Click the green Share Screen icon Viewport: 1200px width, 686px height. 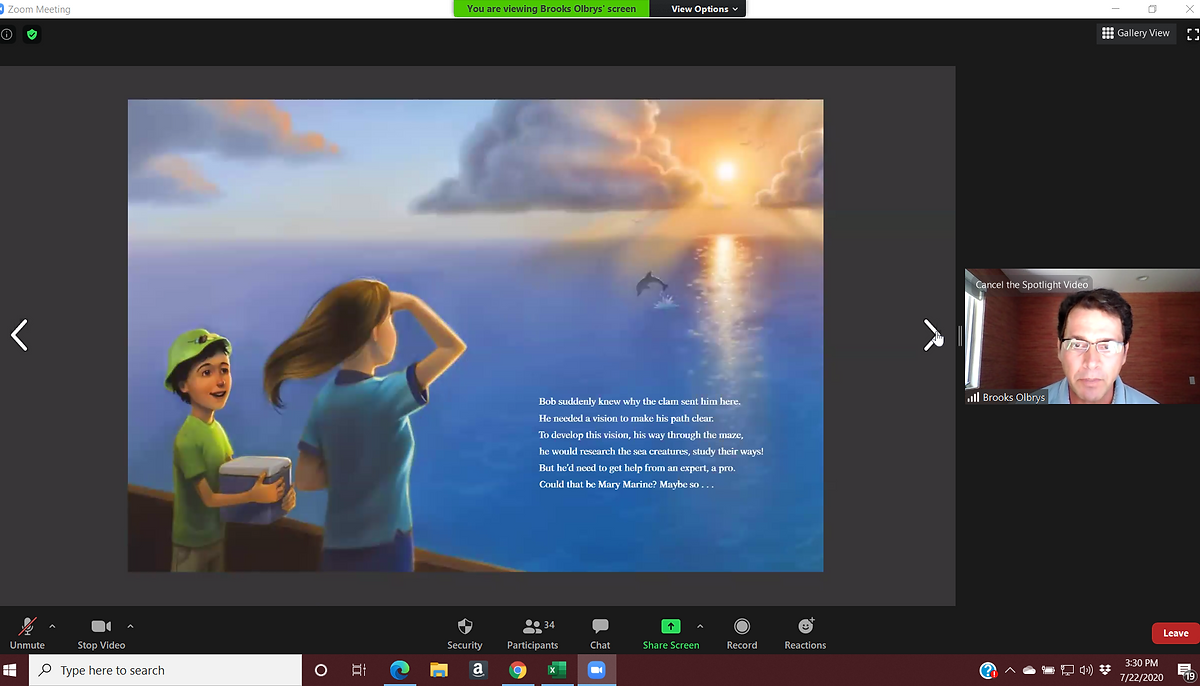point(670,627)
